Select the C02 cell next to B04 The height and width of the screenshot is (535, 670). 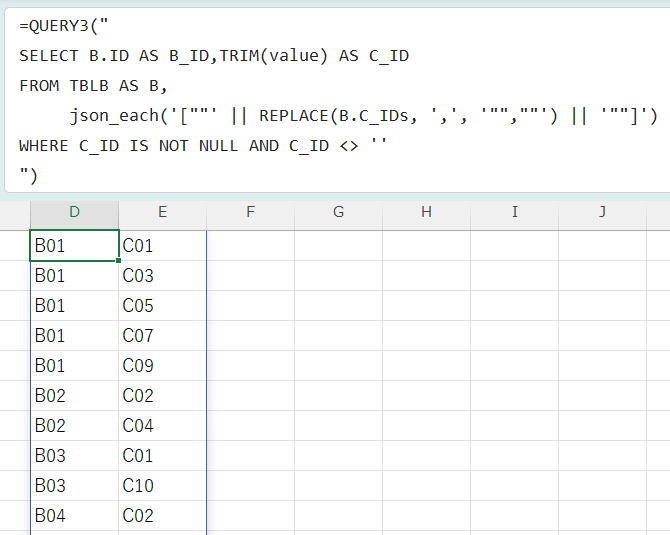point(162,516)
